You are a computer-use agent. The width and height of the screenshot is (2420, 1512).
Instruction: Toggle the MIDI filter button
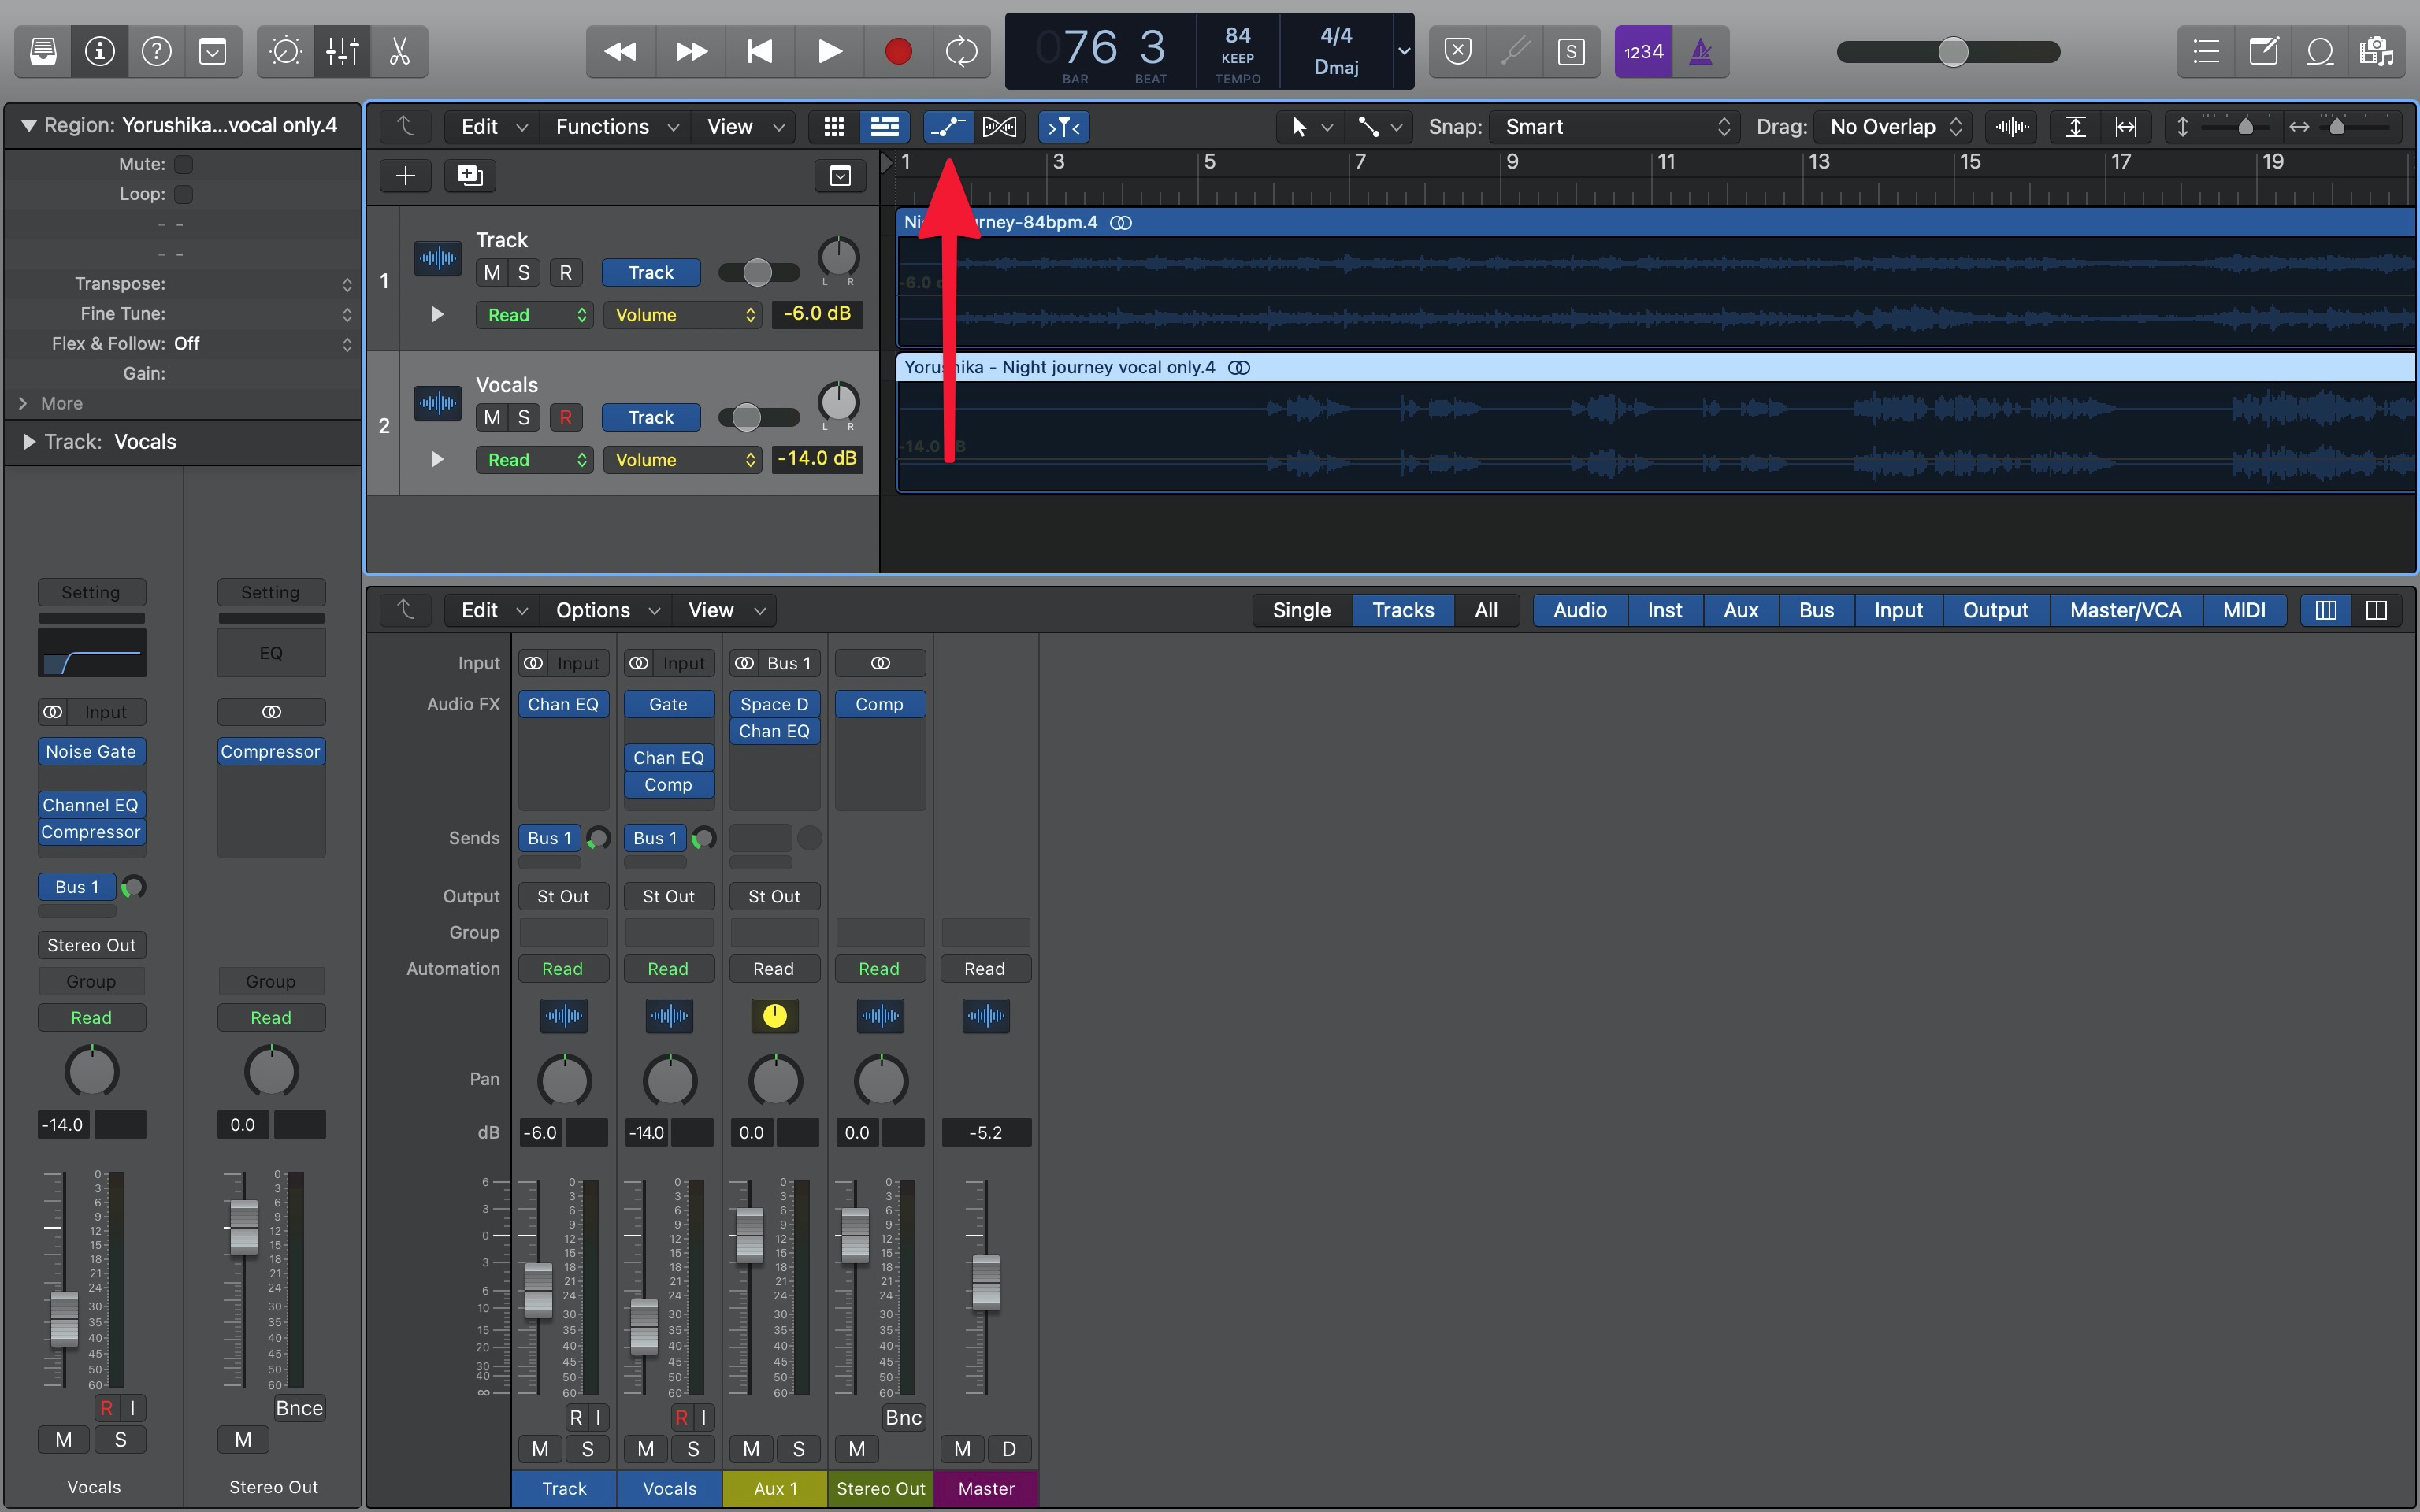(2244, 611)
